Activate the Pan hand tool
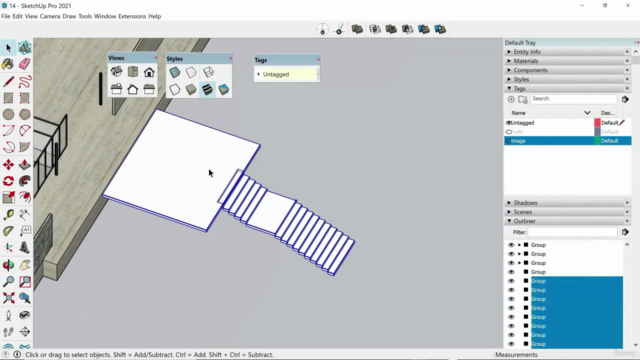The width and height of the screenshot is (640, 360). coord(24,265)
